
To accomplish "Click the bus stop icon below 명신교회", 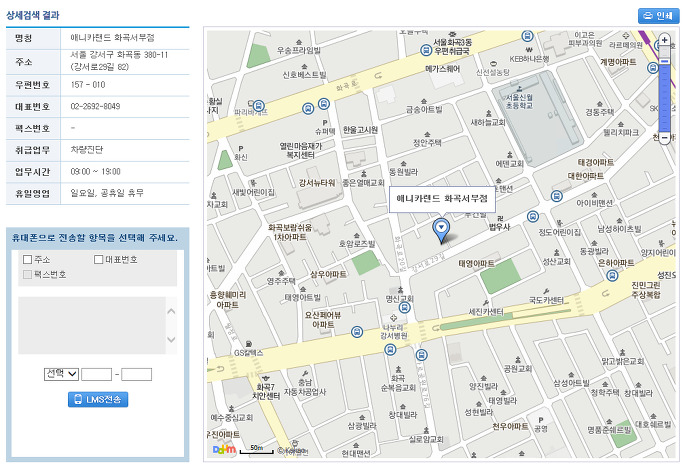I will click(405, 308).
